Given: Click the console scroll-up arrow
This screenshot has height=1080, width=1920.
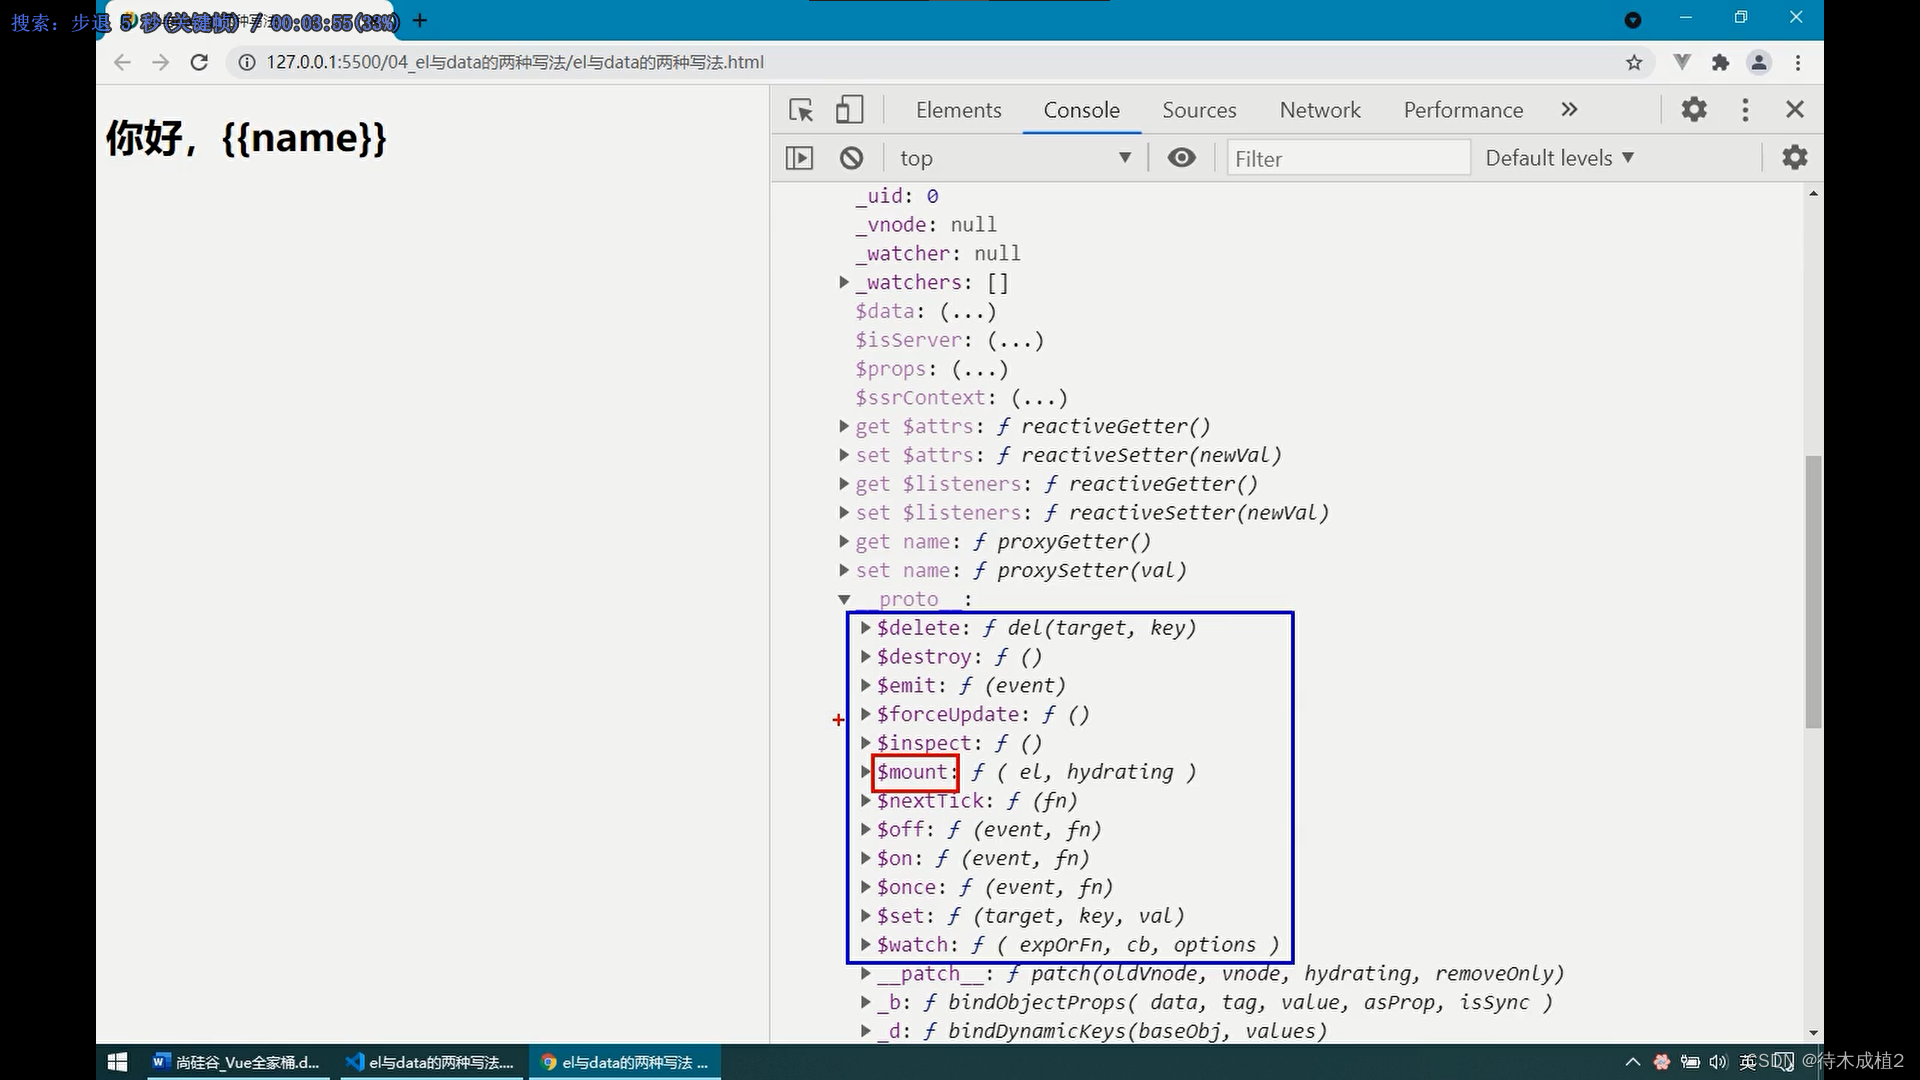Looking at the screenshot, I should [1813, 193].
